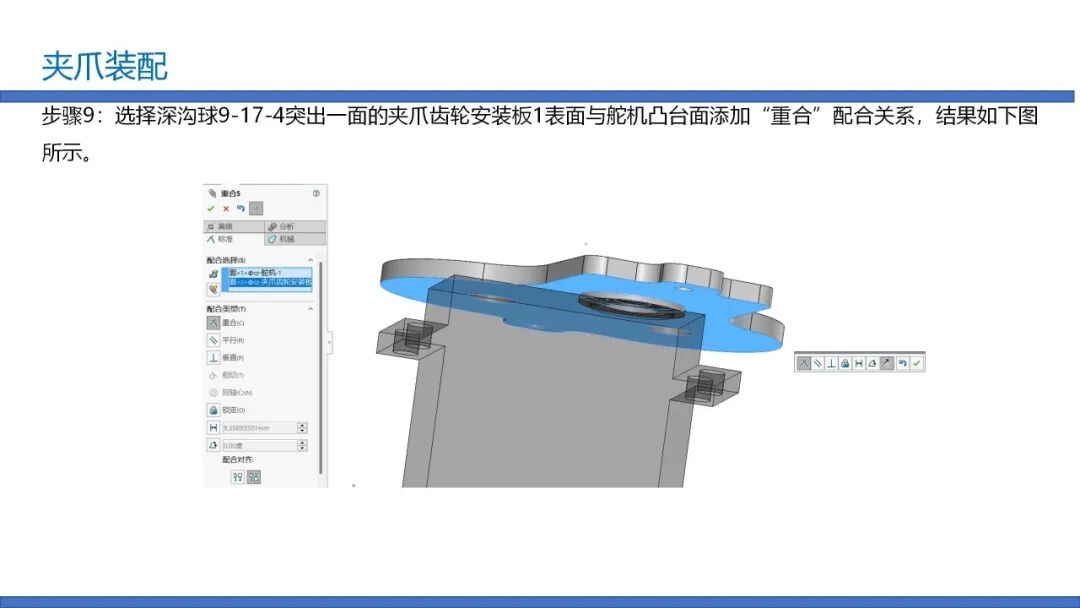Toggle the pin button beside the panel undo arrow
The width and height of the screenshot is (1080, 608).
pyautogui.click(x=256, y=208)
